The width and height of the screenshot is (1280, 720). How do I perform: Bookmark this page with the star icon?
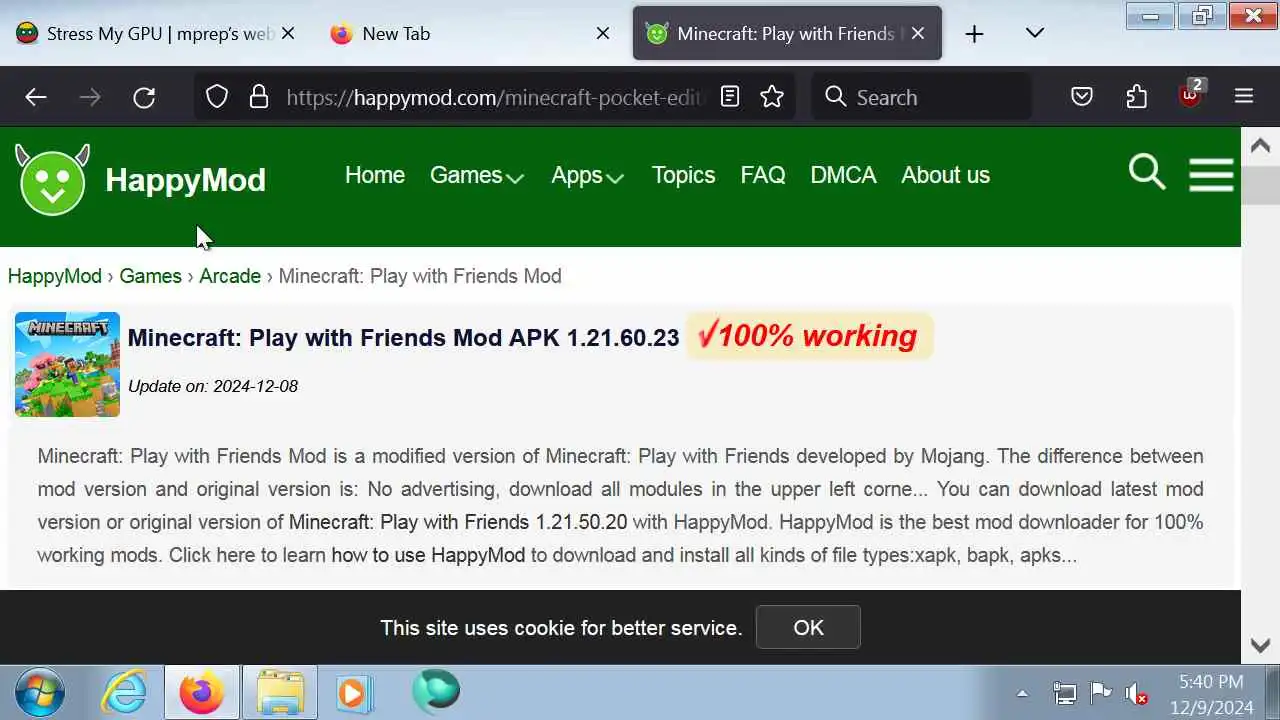click(772, 97)
